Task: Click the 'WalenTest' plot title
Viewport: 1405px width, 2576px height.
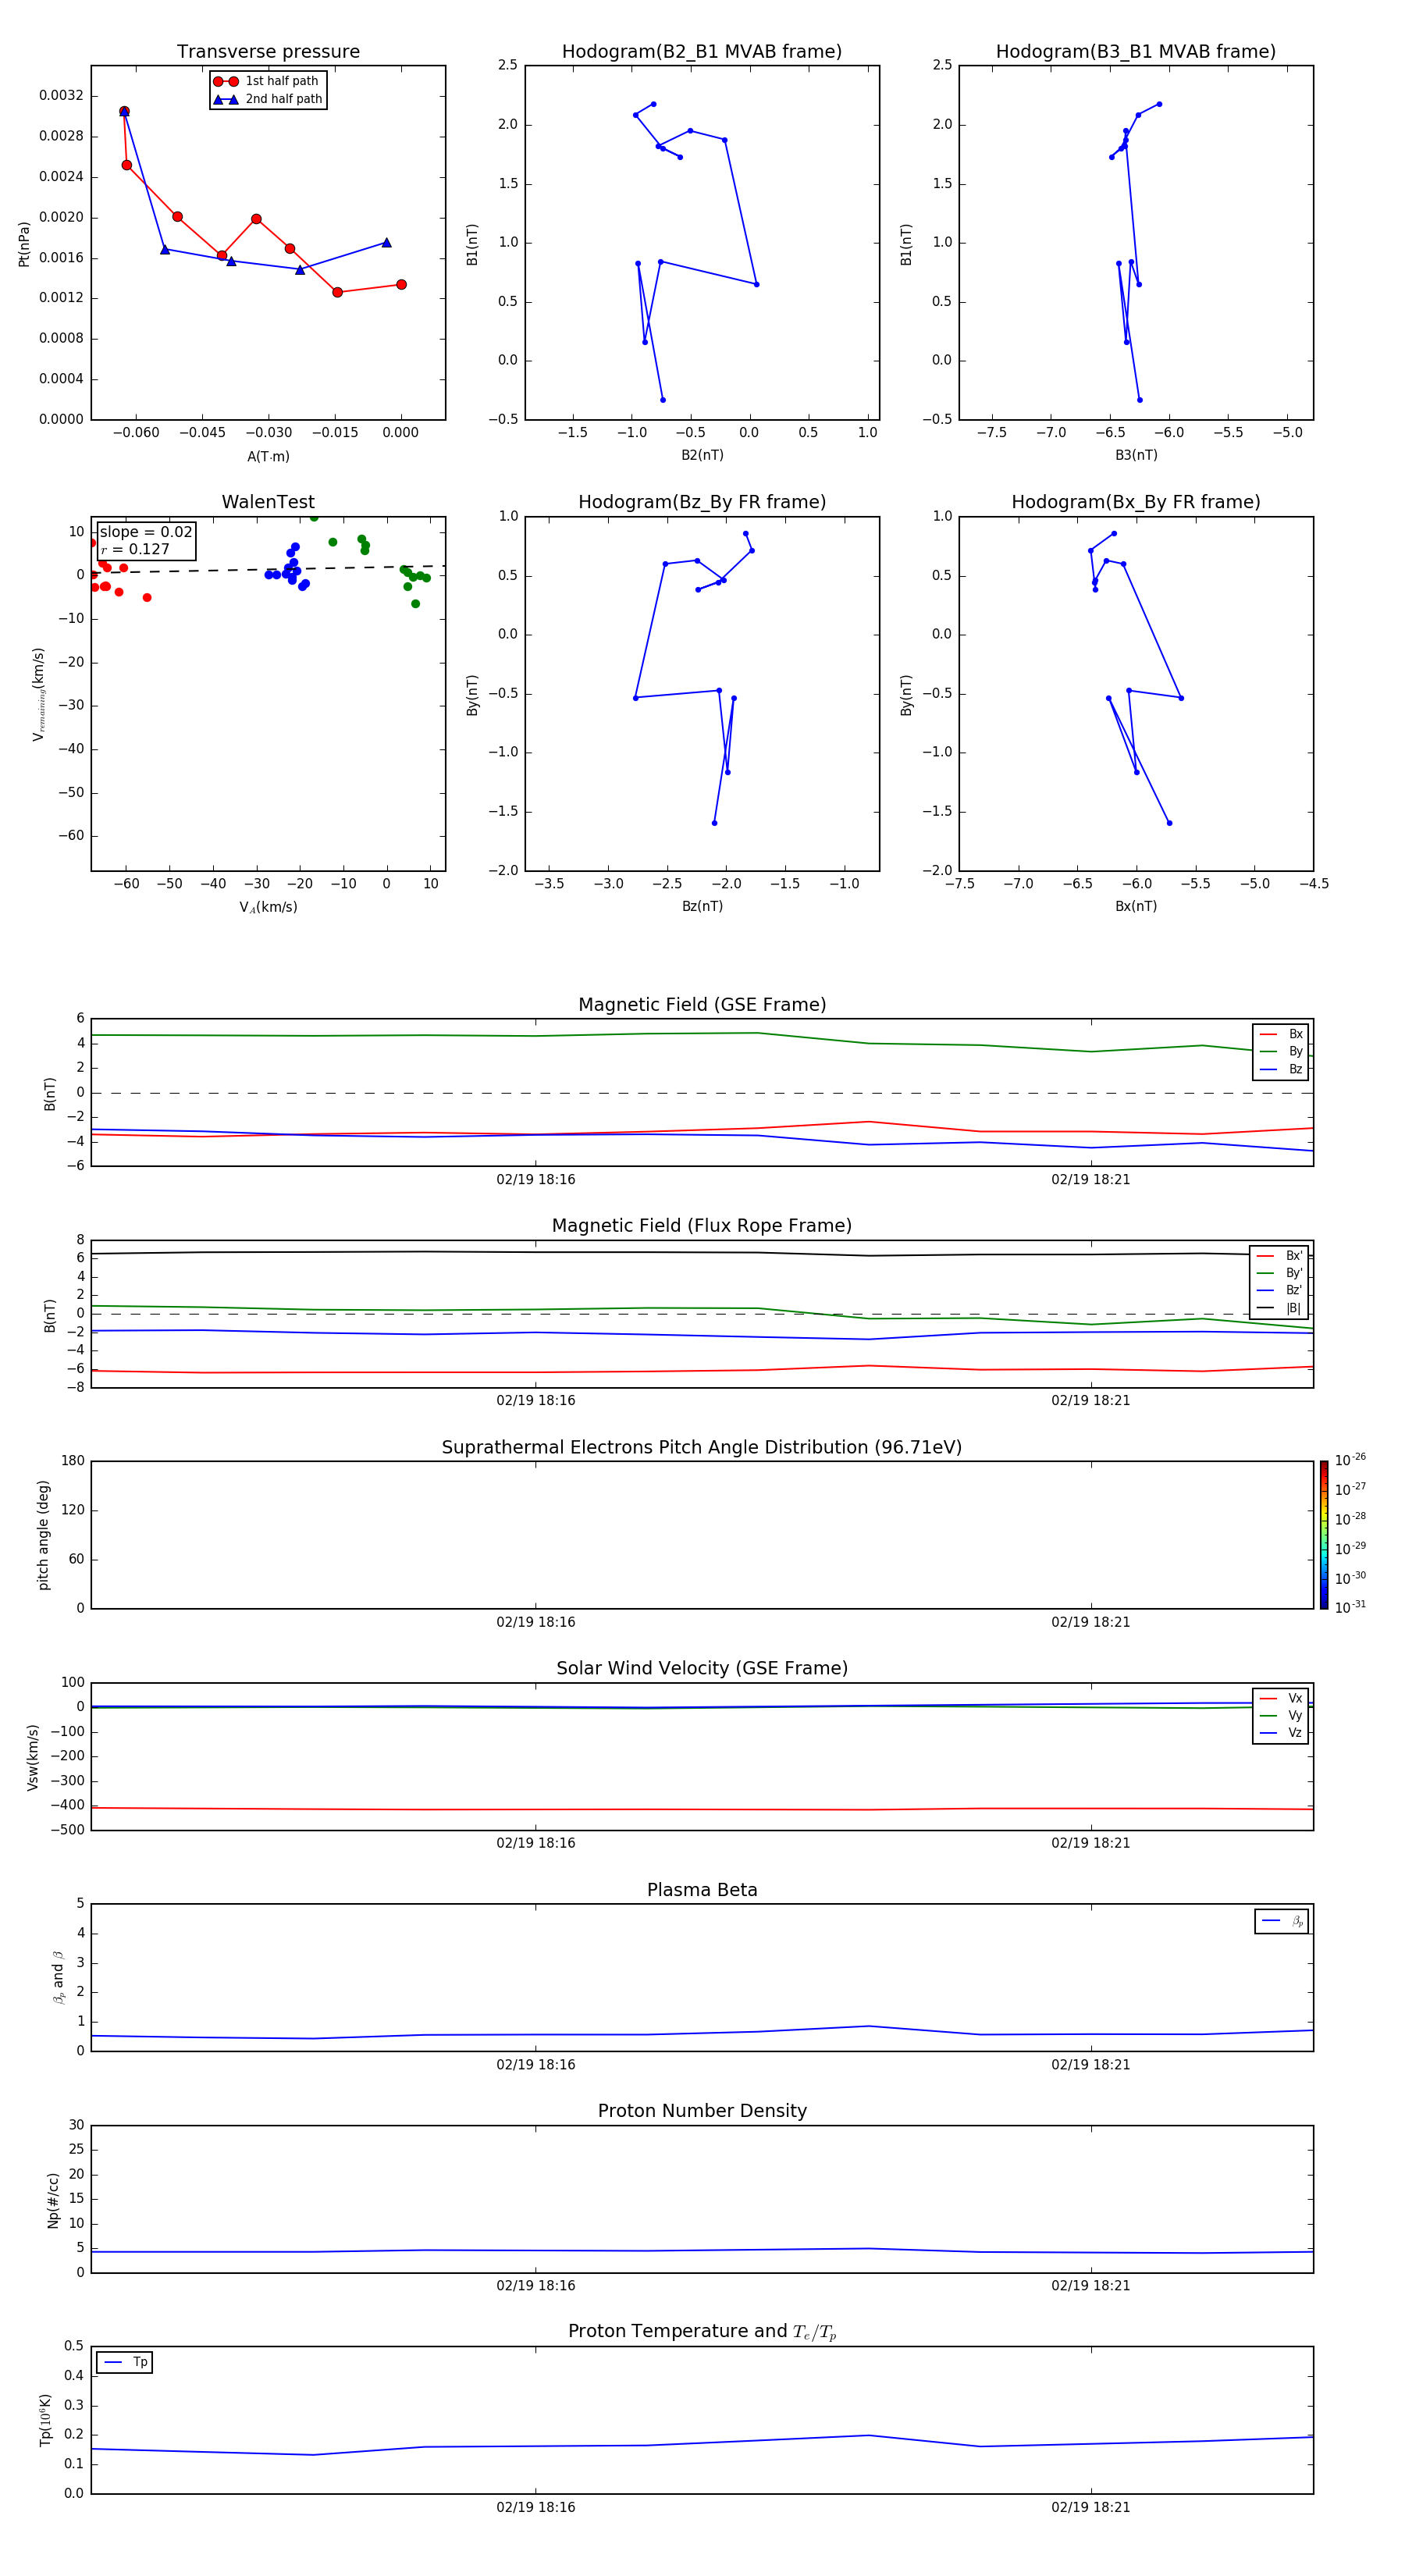Action: [x=268, y=502]
